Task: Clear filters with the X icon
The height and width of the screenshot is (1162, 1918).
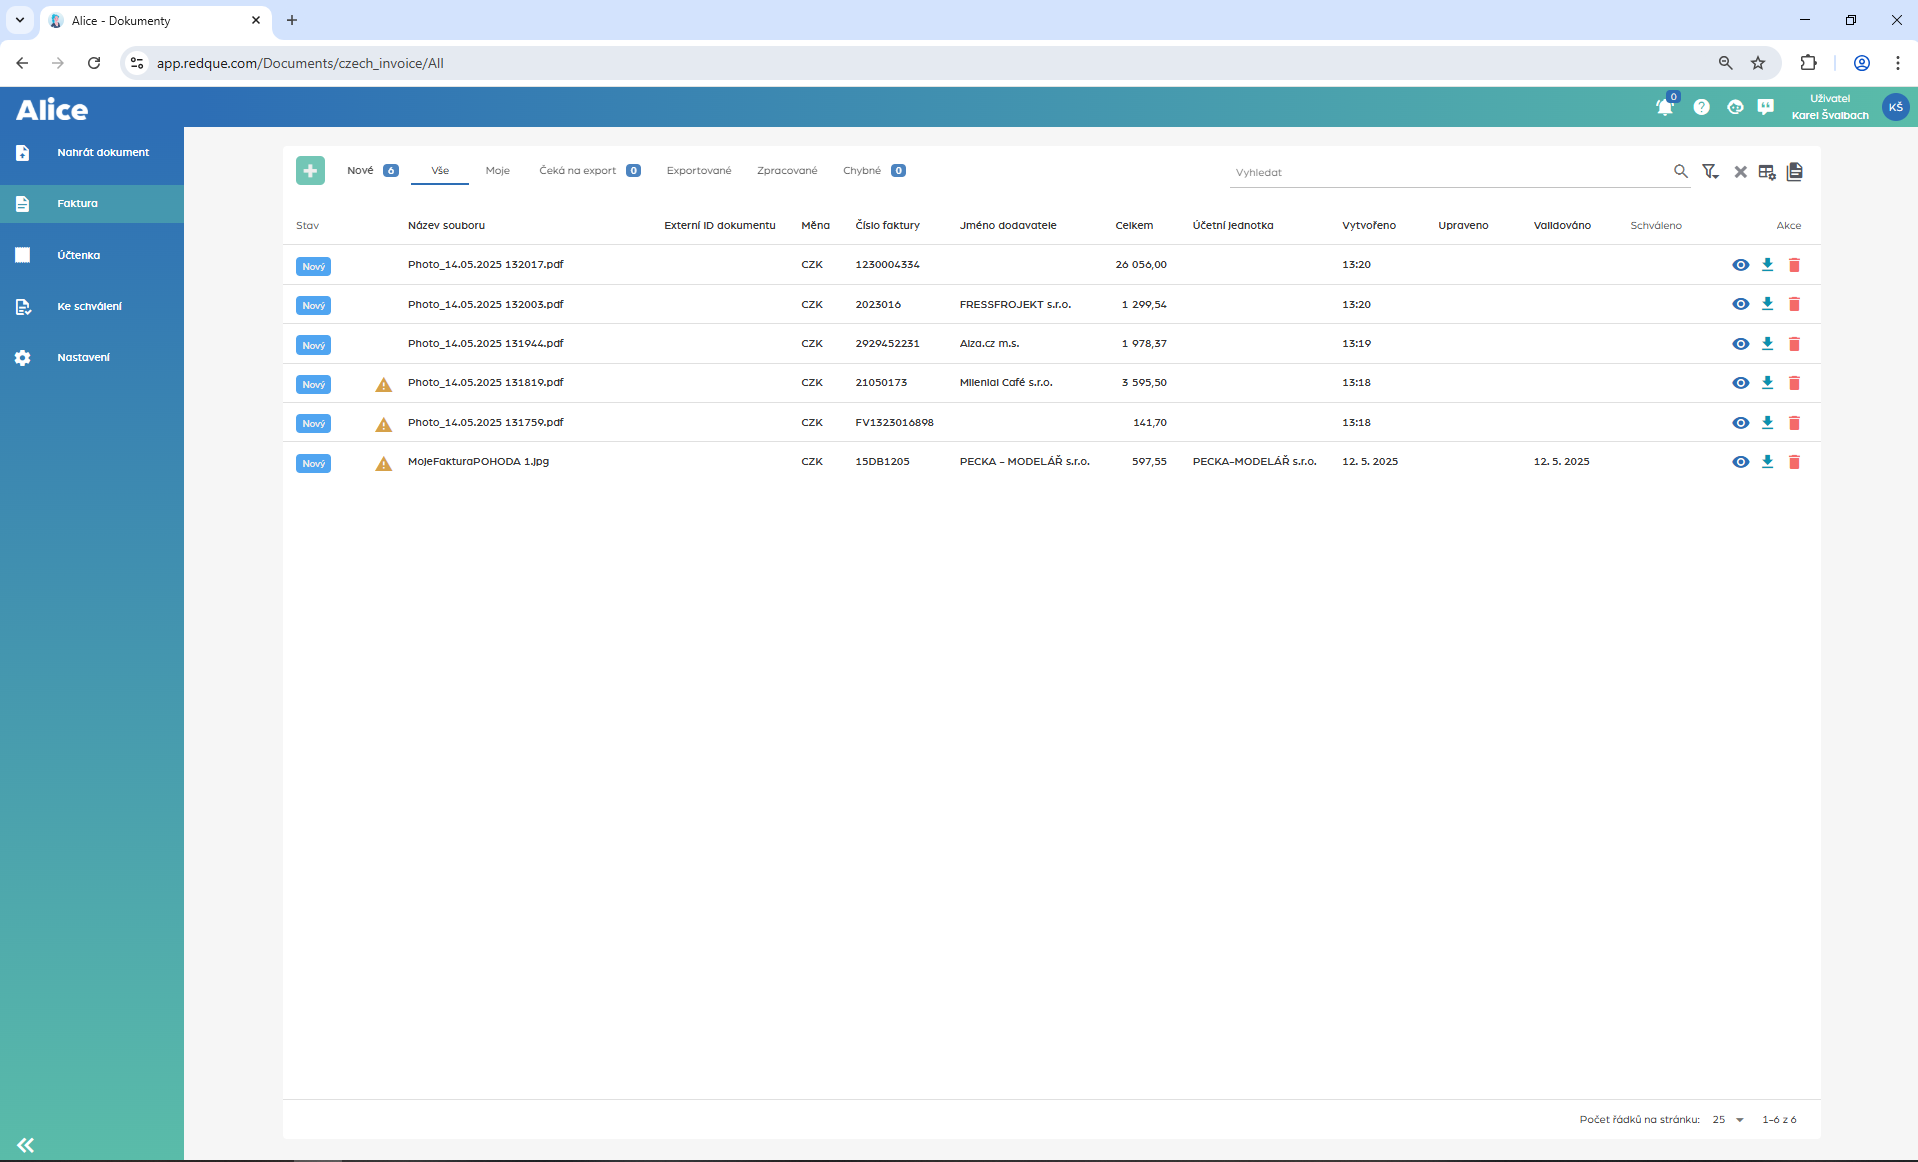Action: (1740, 172)
